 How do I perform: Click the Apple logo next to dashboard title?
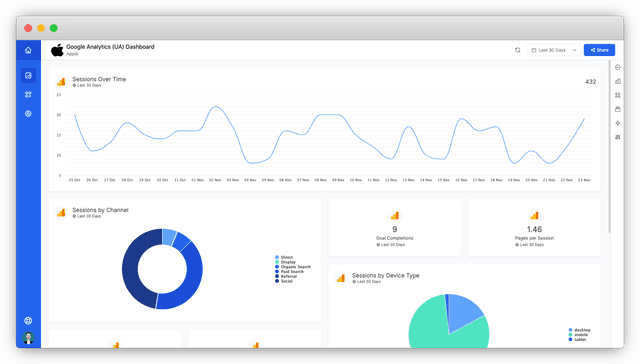point(57,50)
